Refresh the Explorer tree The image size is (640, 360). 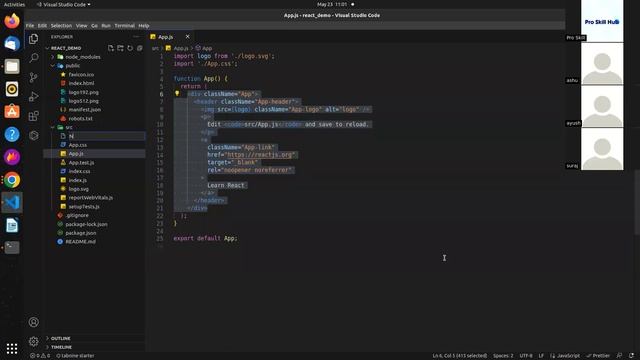point(130,48)
